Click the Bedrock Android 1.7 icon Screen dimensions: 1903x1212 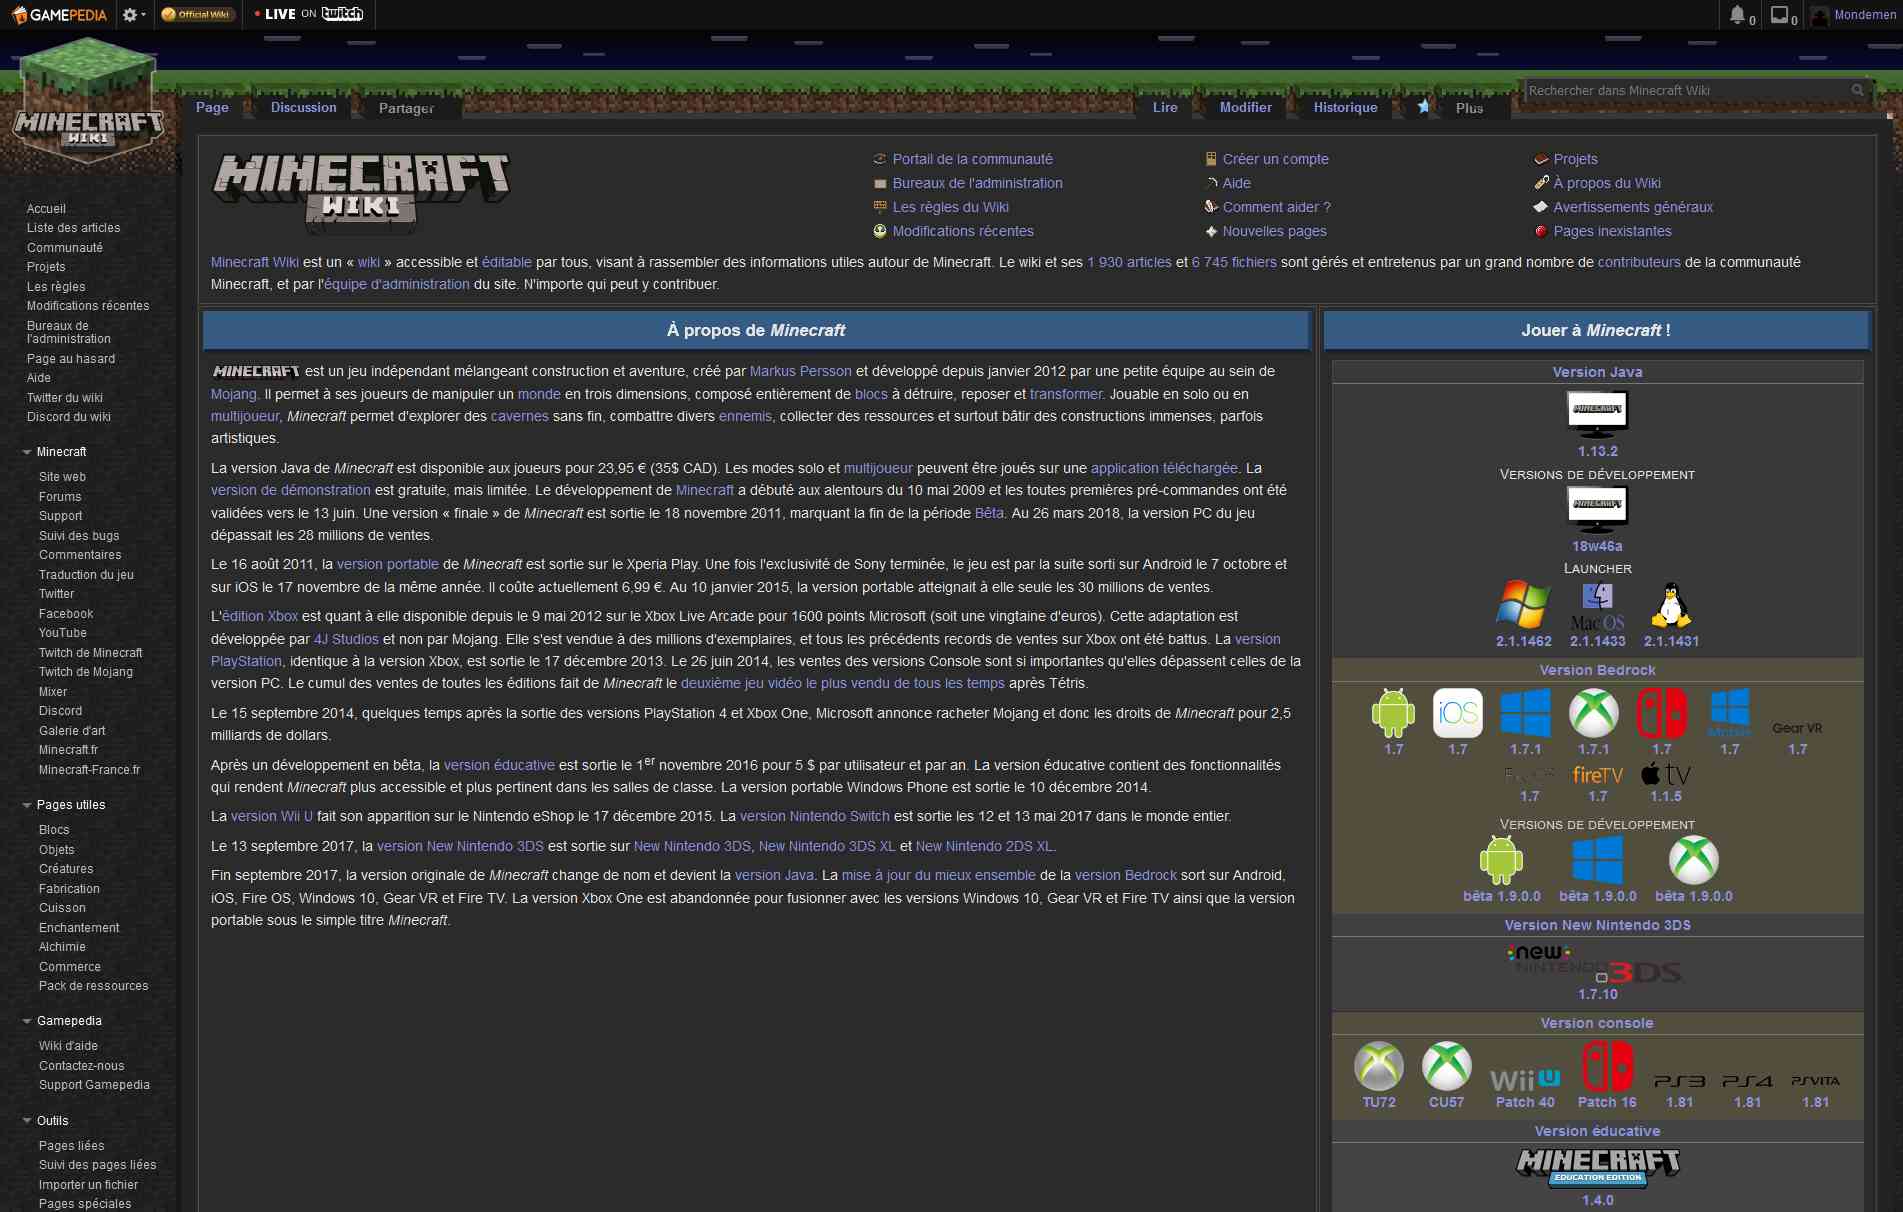[x=1393, y=713]
